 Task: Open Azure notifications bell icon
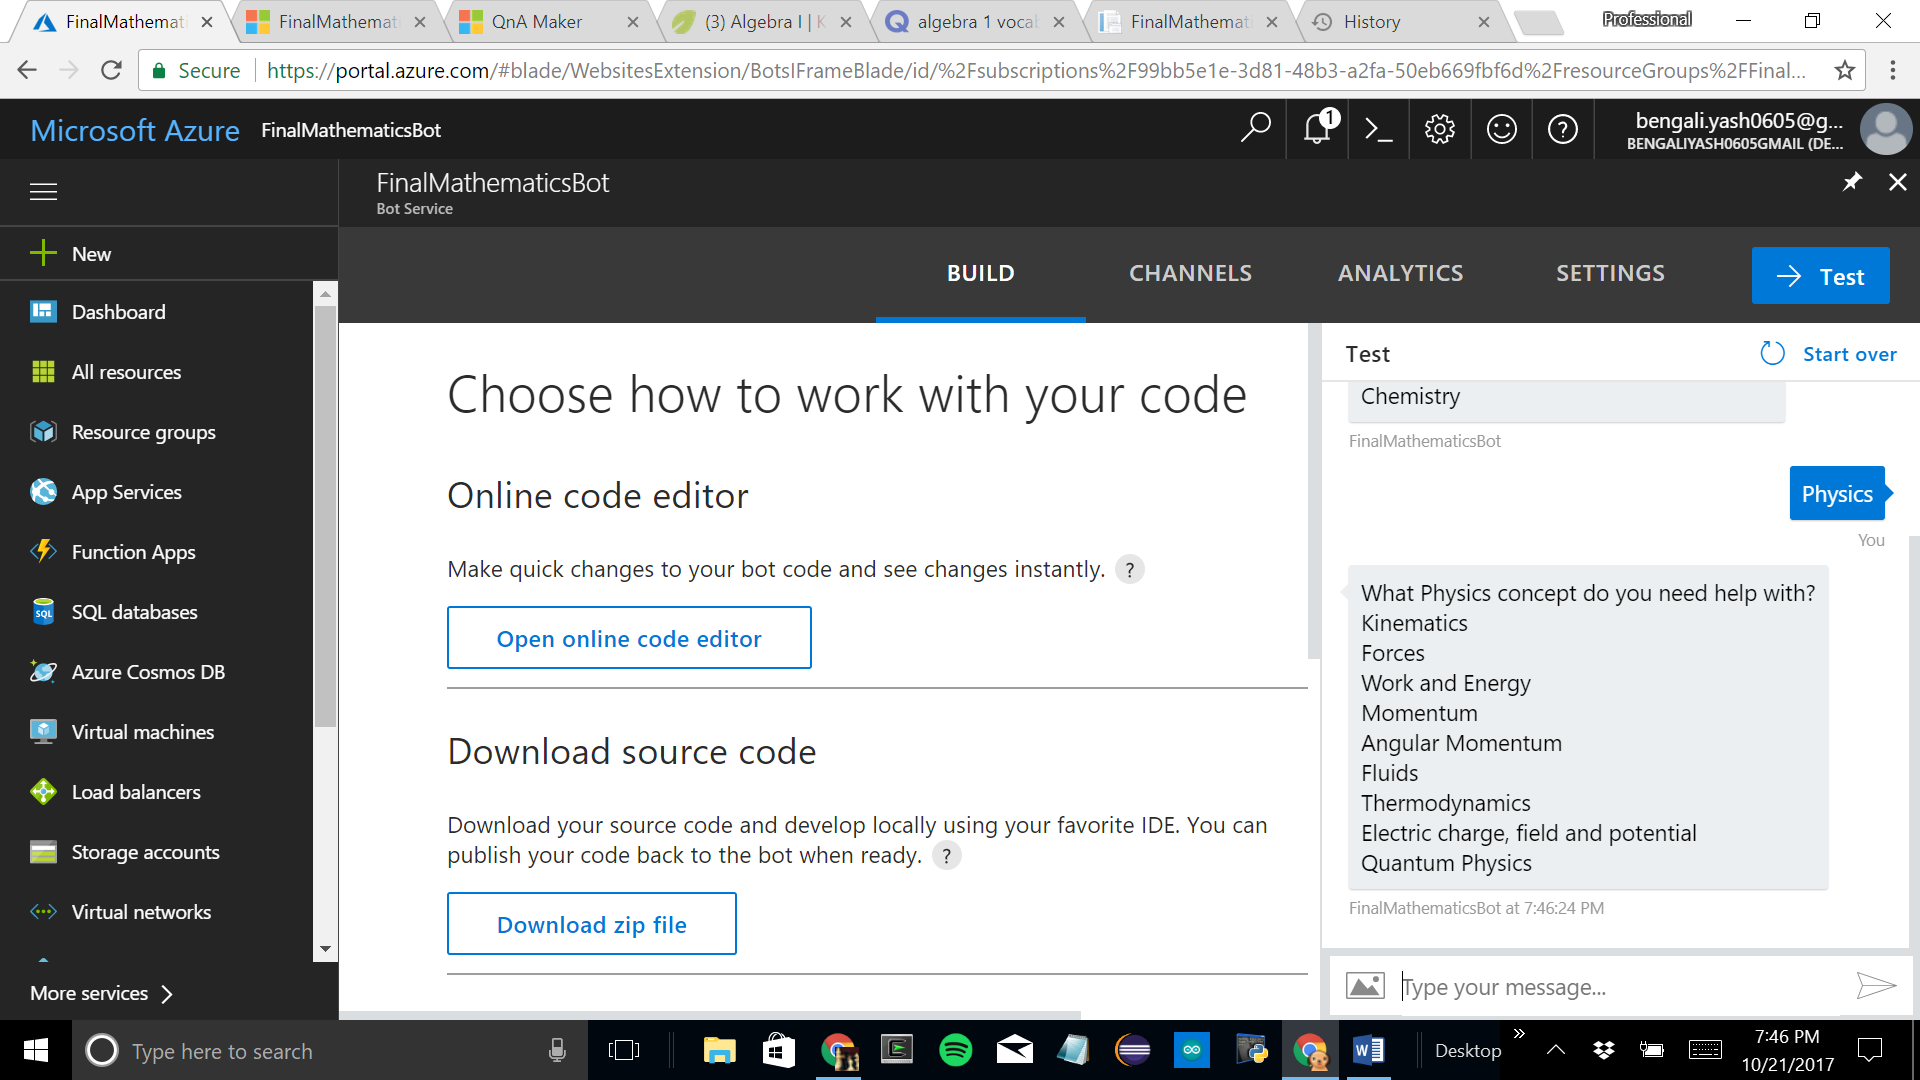pyautogui.click(x=1317, y=129)
